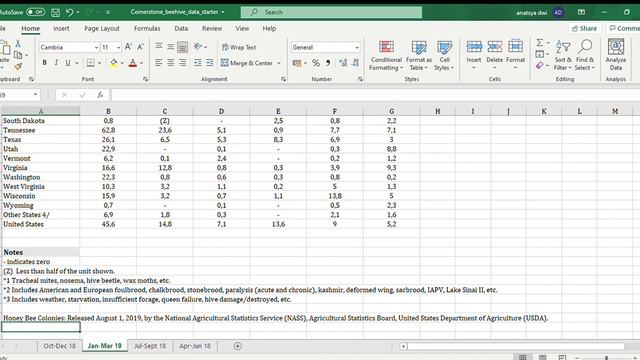Switch to the Oct-Dec 18 sheet

(x=60, y=346)
